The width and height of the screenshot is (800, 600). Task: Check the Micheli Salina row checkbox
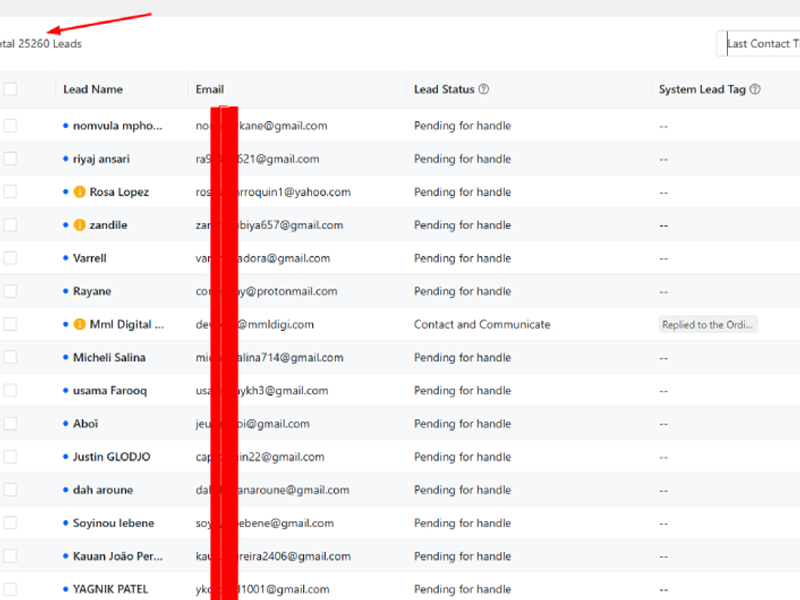coord(10,357)
